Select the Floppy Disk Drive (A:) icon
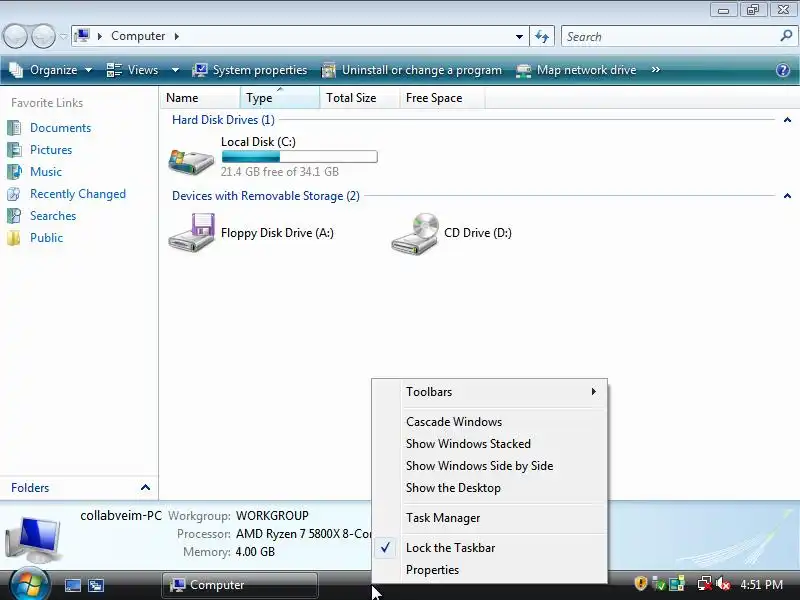The height and width of the screenshot is (600, 800). point(192,232)
